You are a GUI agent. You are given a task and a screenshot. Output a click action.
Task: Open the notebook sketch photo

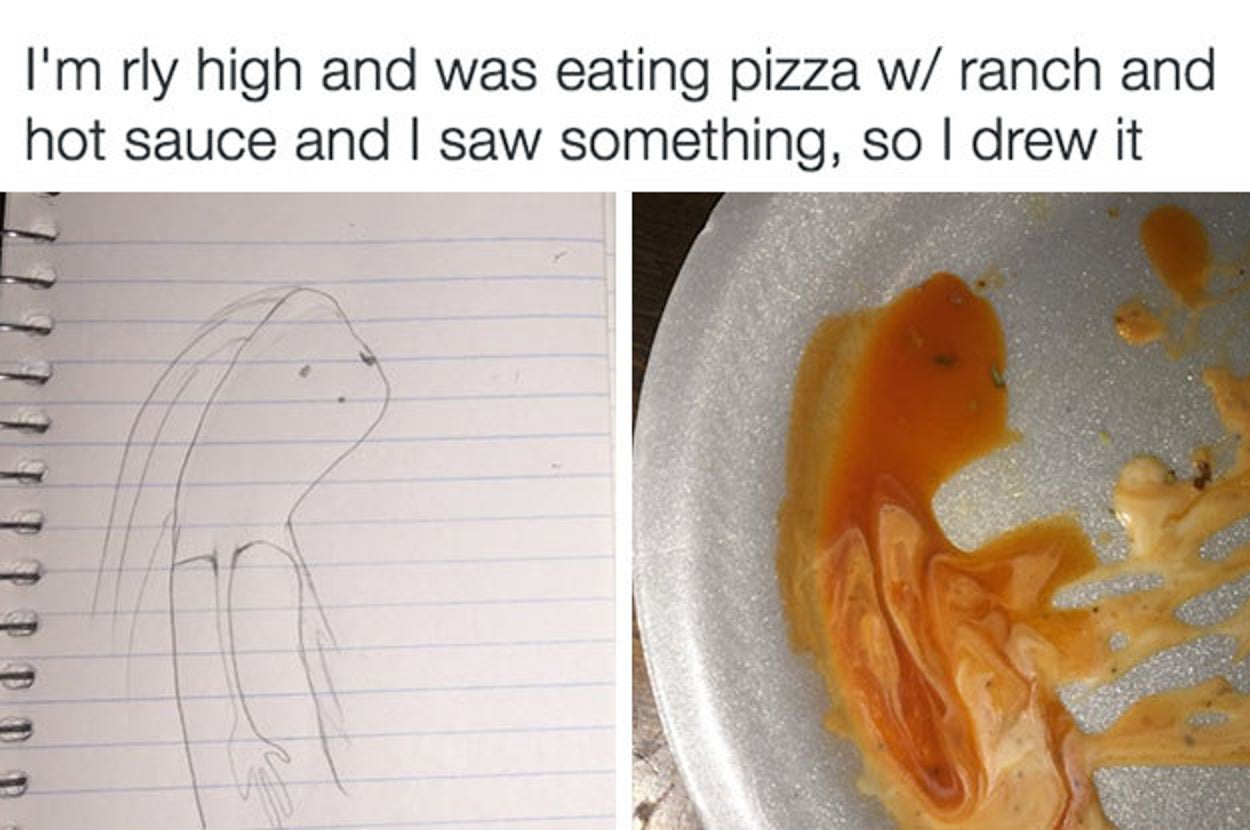(x=308, y=510)
